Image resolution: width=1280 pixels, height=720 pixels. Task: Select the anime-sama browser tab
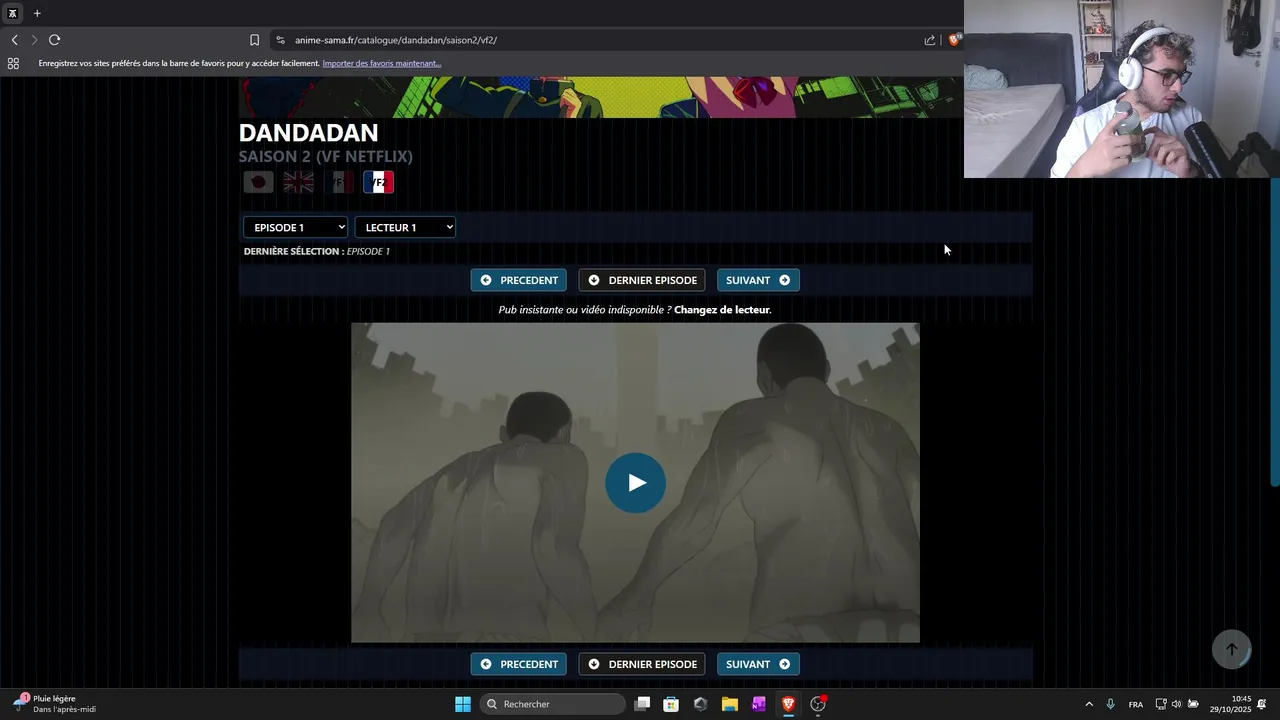click(x=12, y=13)
